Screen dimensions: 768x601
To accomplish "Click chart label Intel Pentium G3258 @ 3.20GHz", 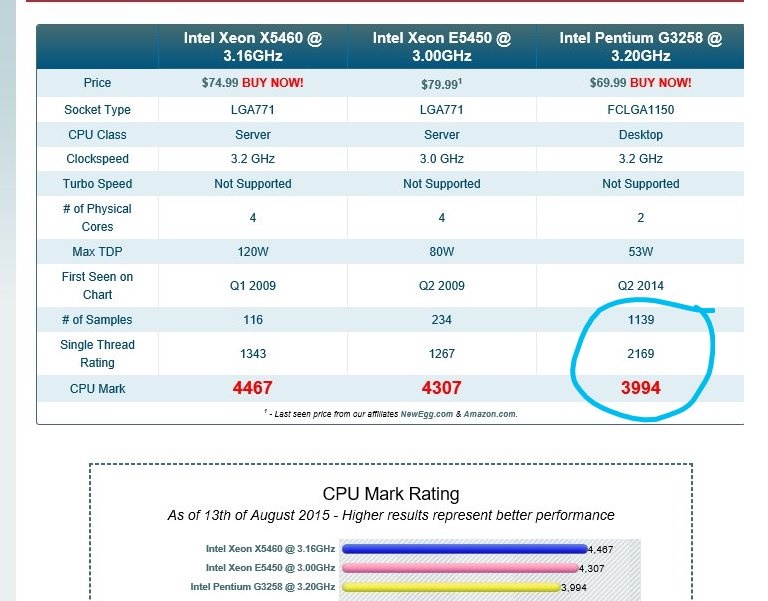I will pyautogui.click(x=263, y=587).
